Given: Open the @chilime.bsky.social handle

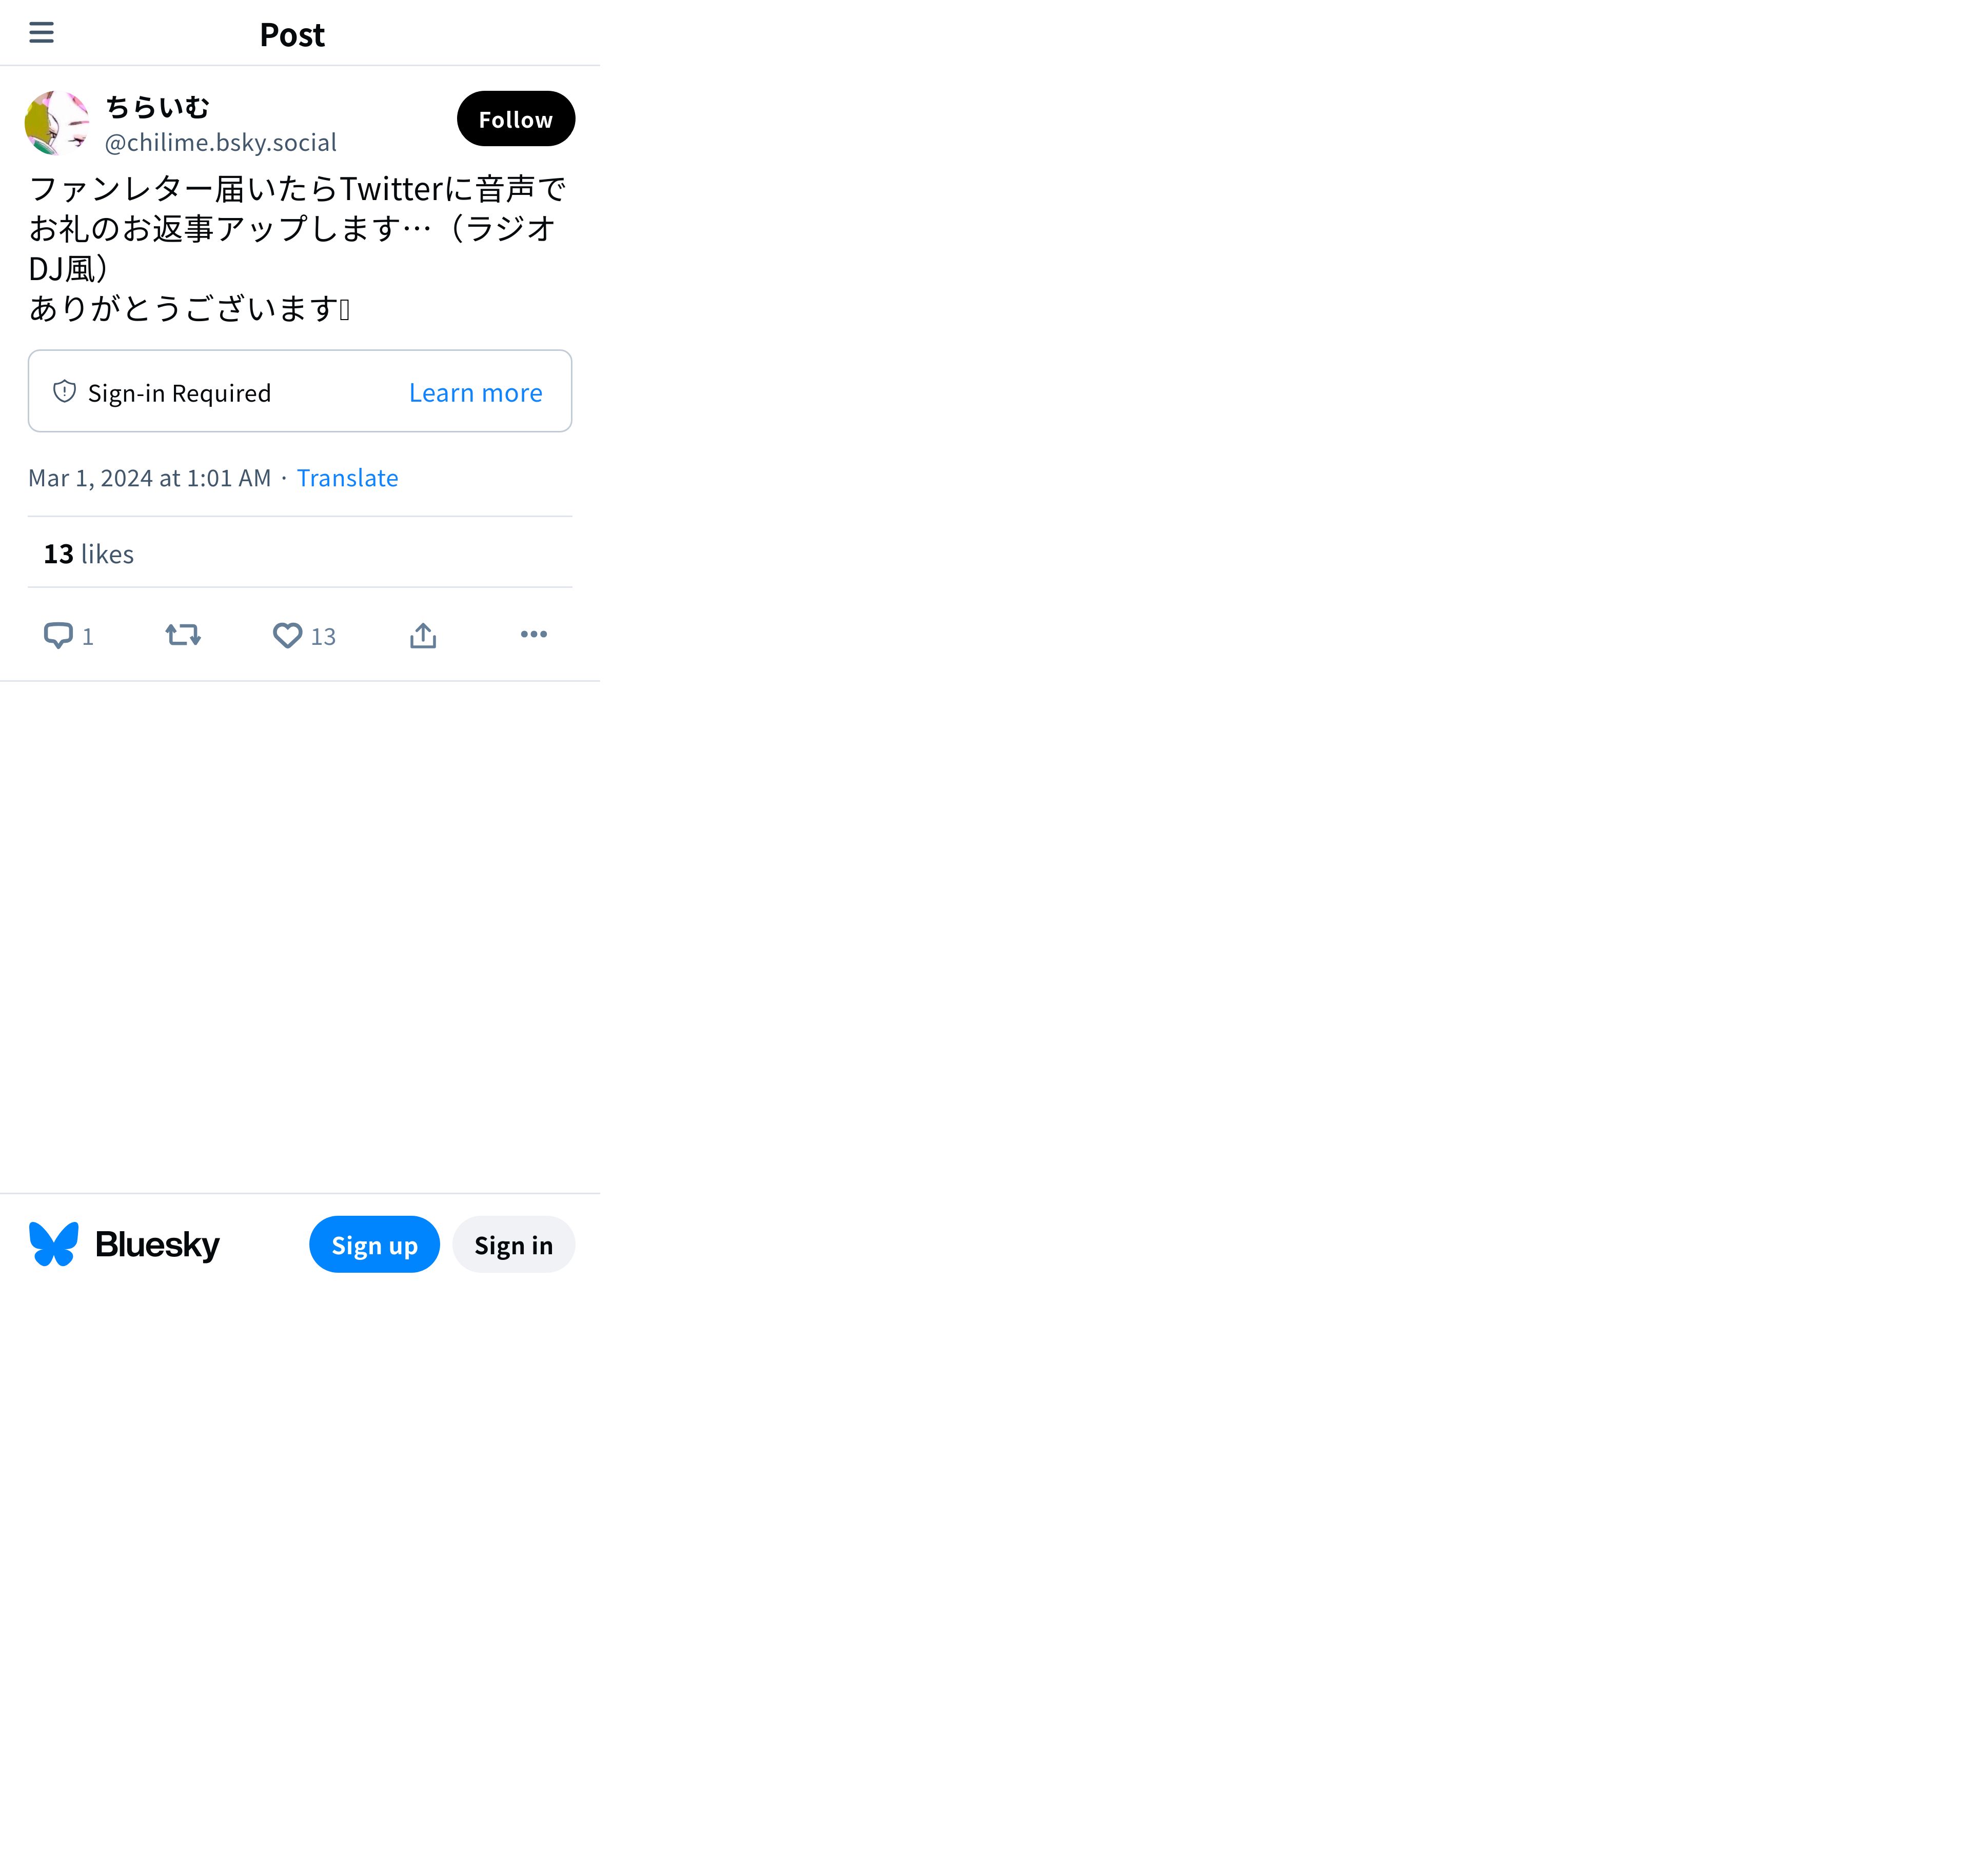Looking at the screenshot, I should coord(221,143).
